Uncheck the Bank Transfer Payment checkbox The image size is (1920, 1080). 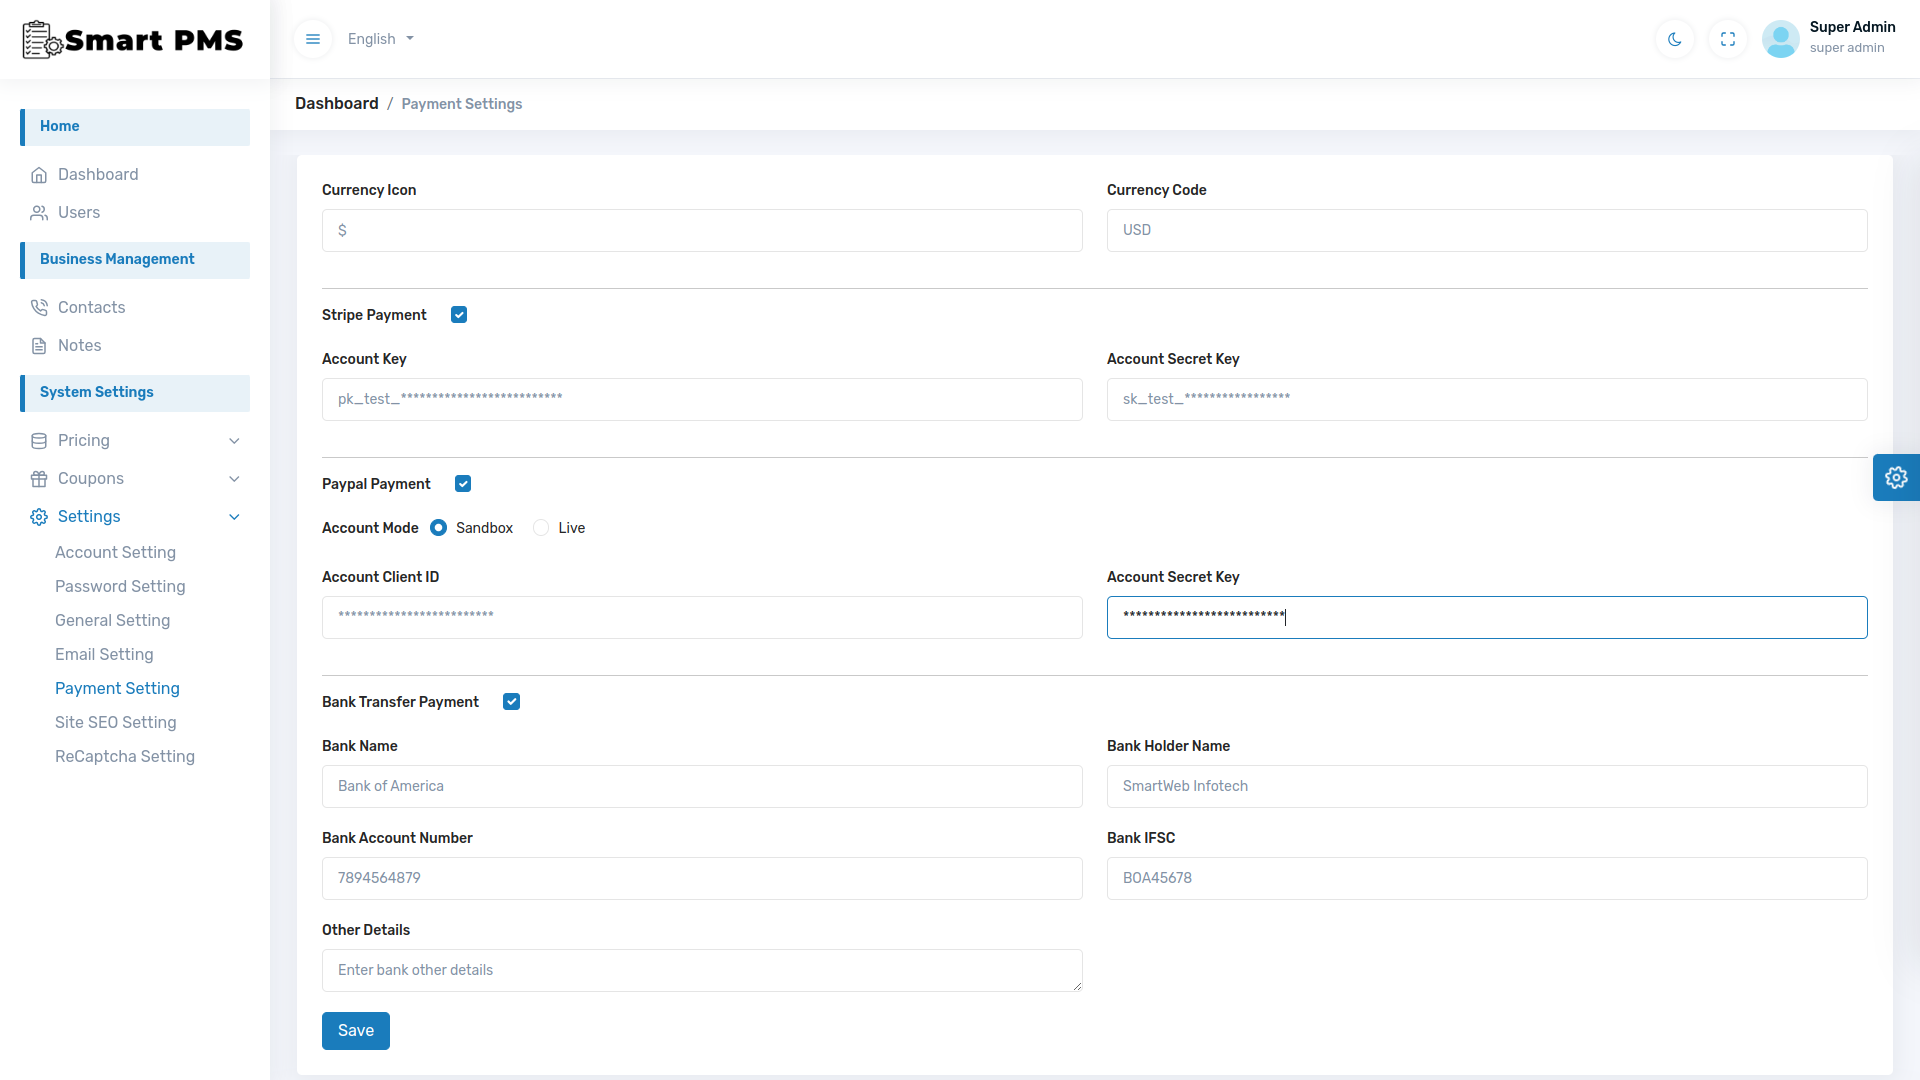point(511,702)
